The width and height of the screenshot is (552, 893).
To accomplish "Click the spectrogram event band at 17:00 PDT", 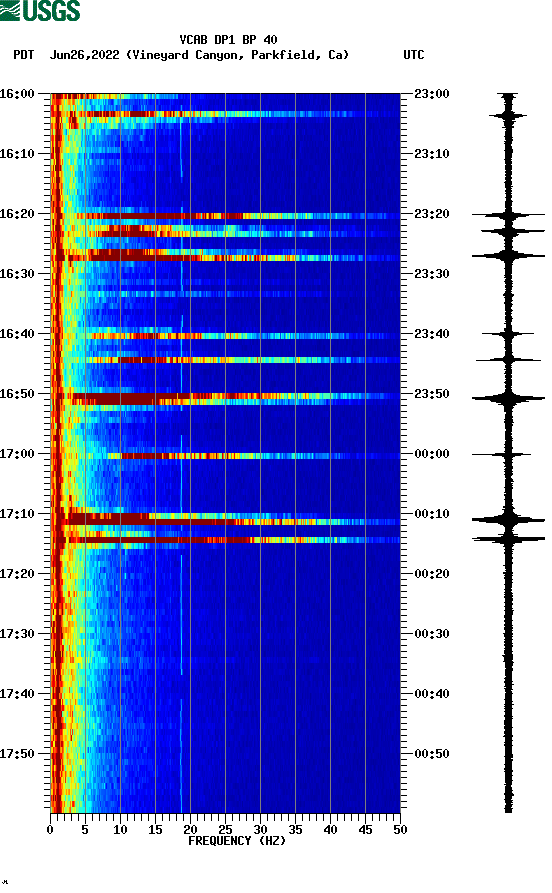I will pyautogui.click(x=226, y=456).
